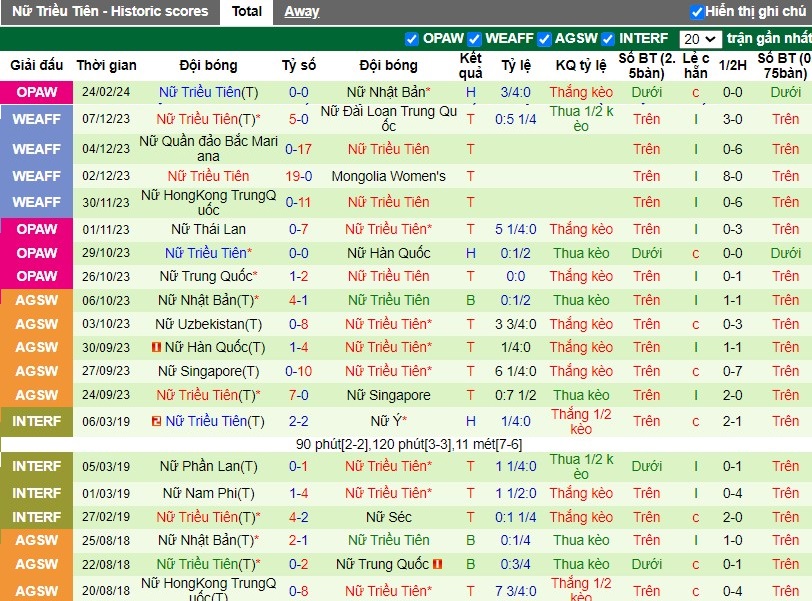This screenshot has height=601, width=812.
Task: Click the 90 phút[2-2],120 phút[3-3] note row
Action: pyautogui.click(x=409, y=444)
